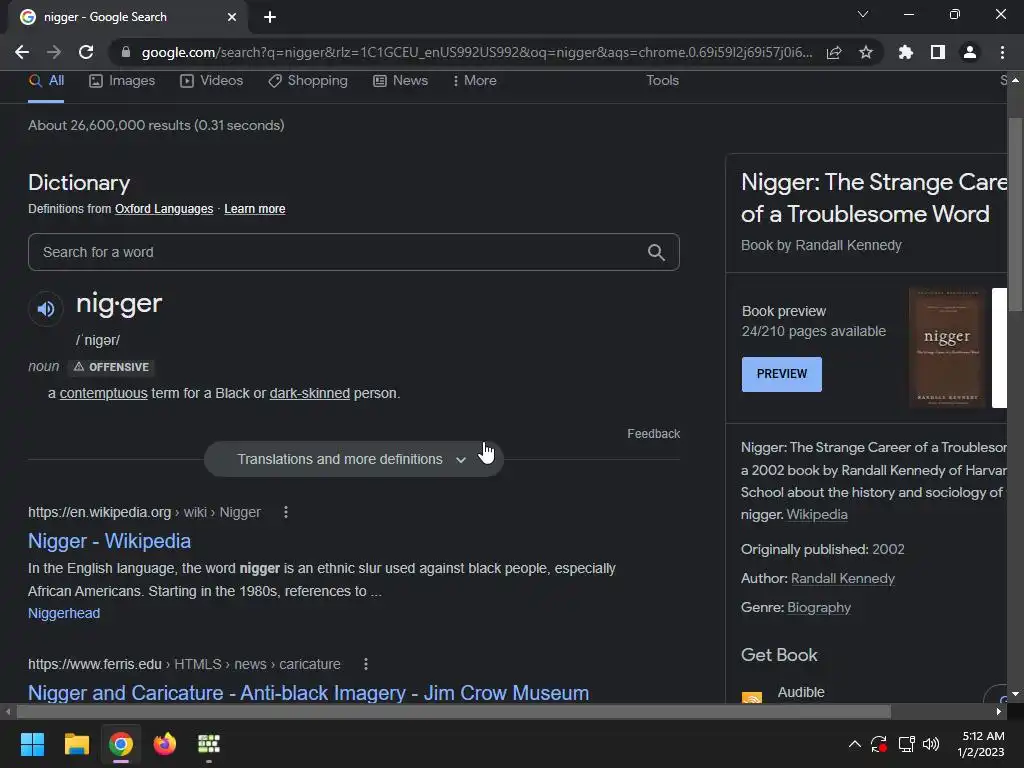Open the volume control in the tray
Screen dimensions: 1024x768
pos(931,744)
